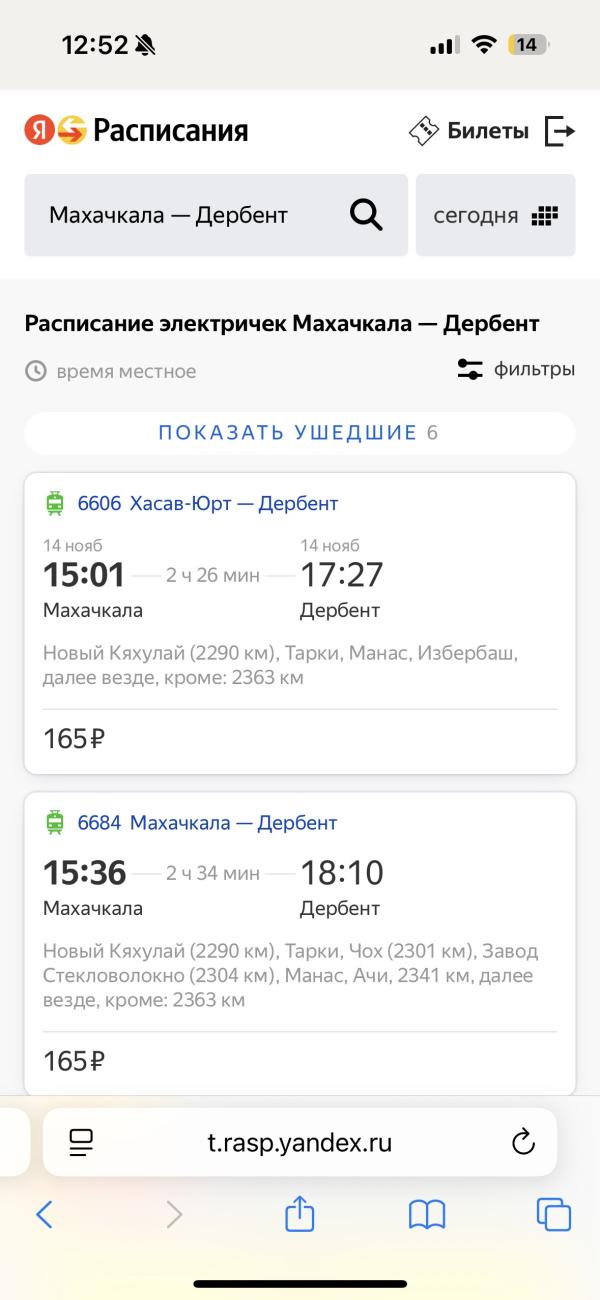Open train 6684 Махачкала — Дербент link
This screenshot has height=1300, width=600.
[x=208, y=823]
